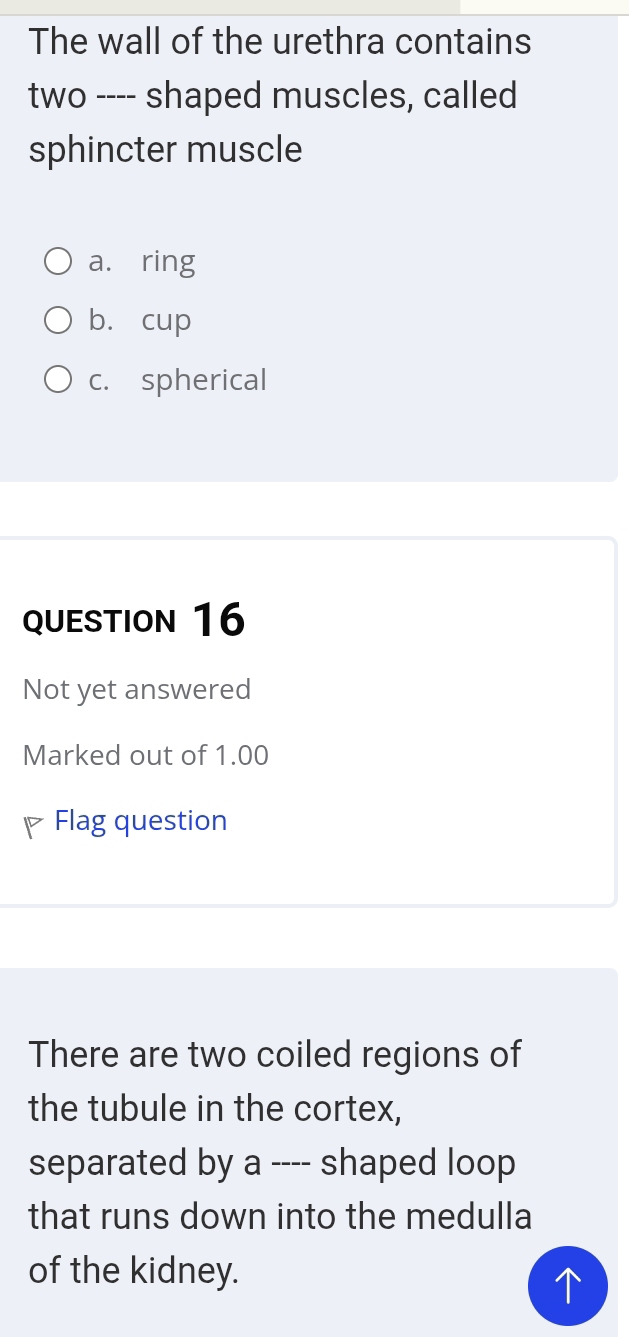Click the 'ring' answer label
Image resolution: width=629 pixels, height=1337 pixels.
(168, 262)
